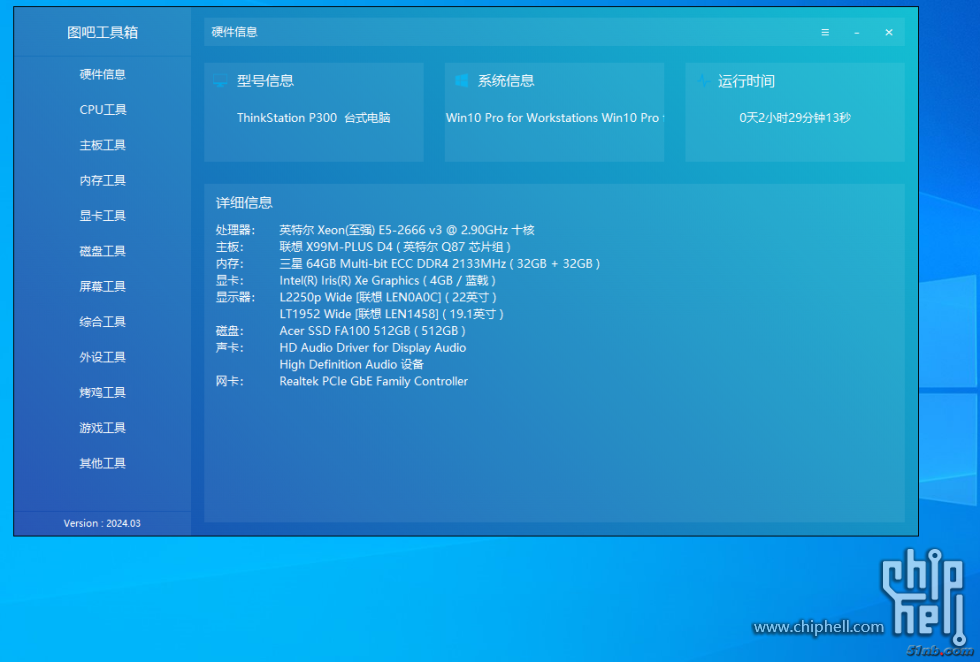The image size is (980, 662).
Task: Switch to 内存工具
Action: [102, 180]
